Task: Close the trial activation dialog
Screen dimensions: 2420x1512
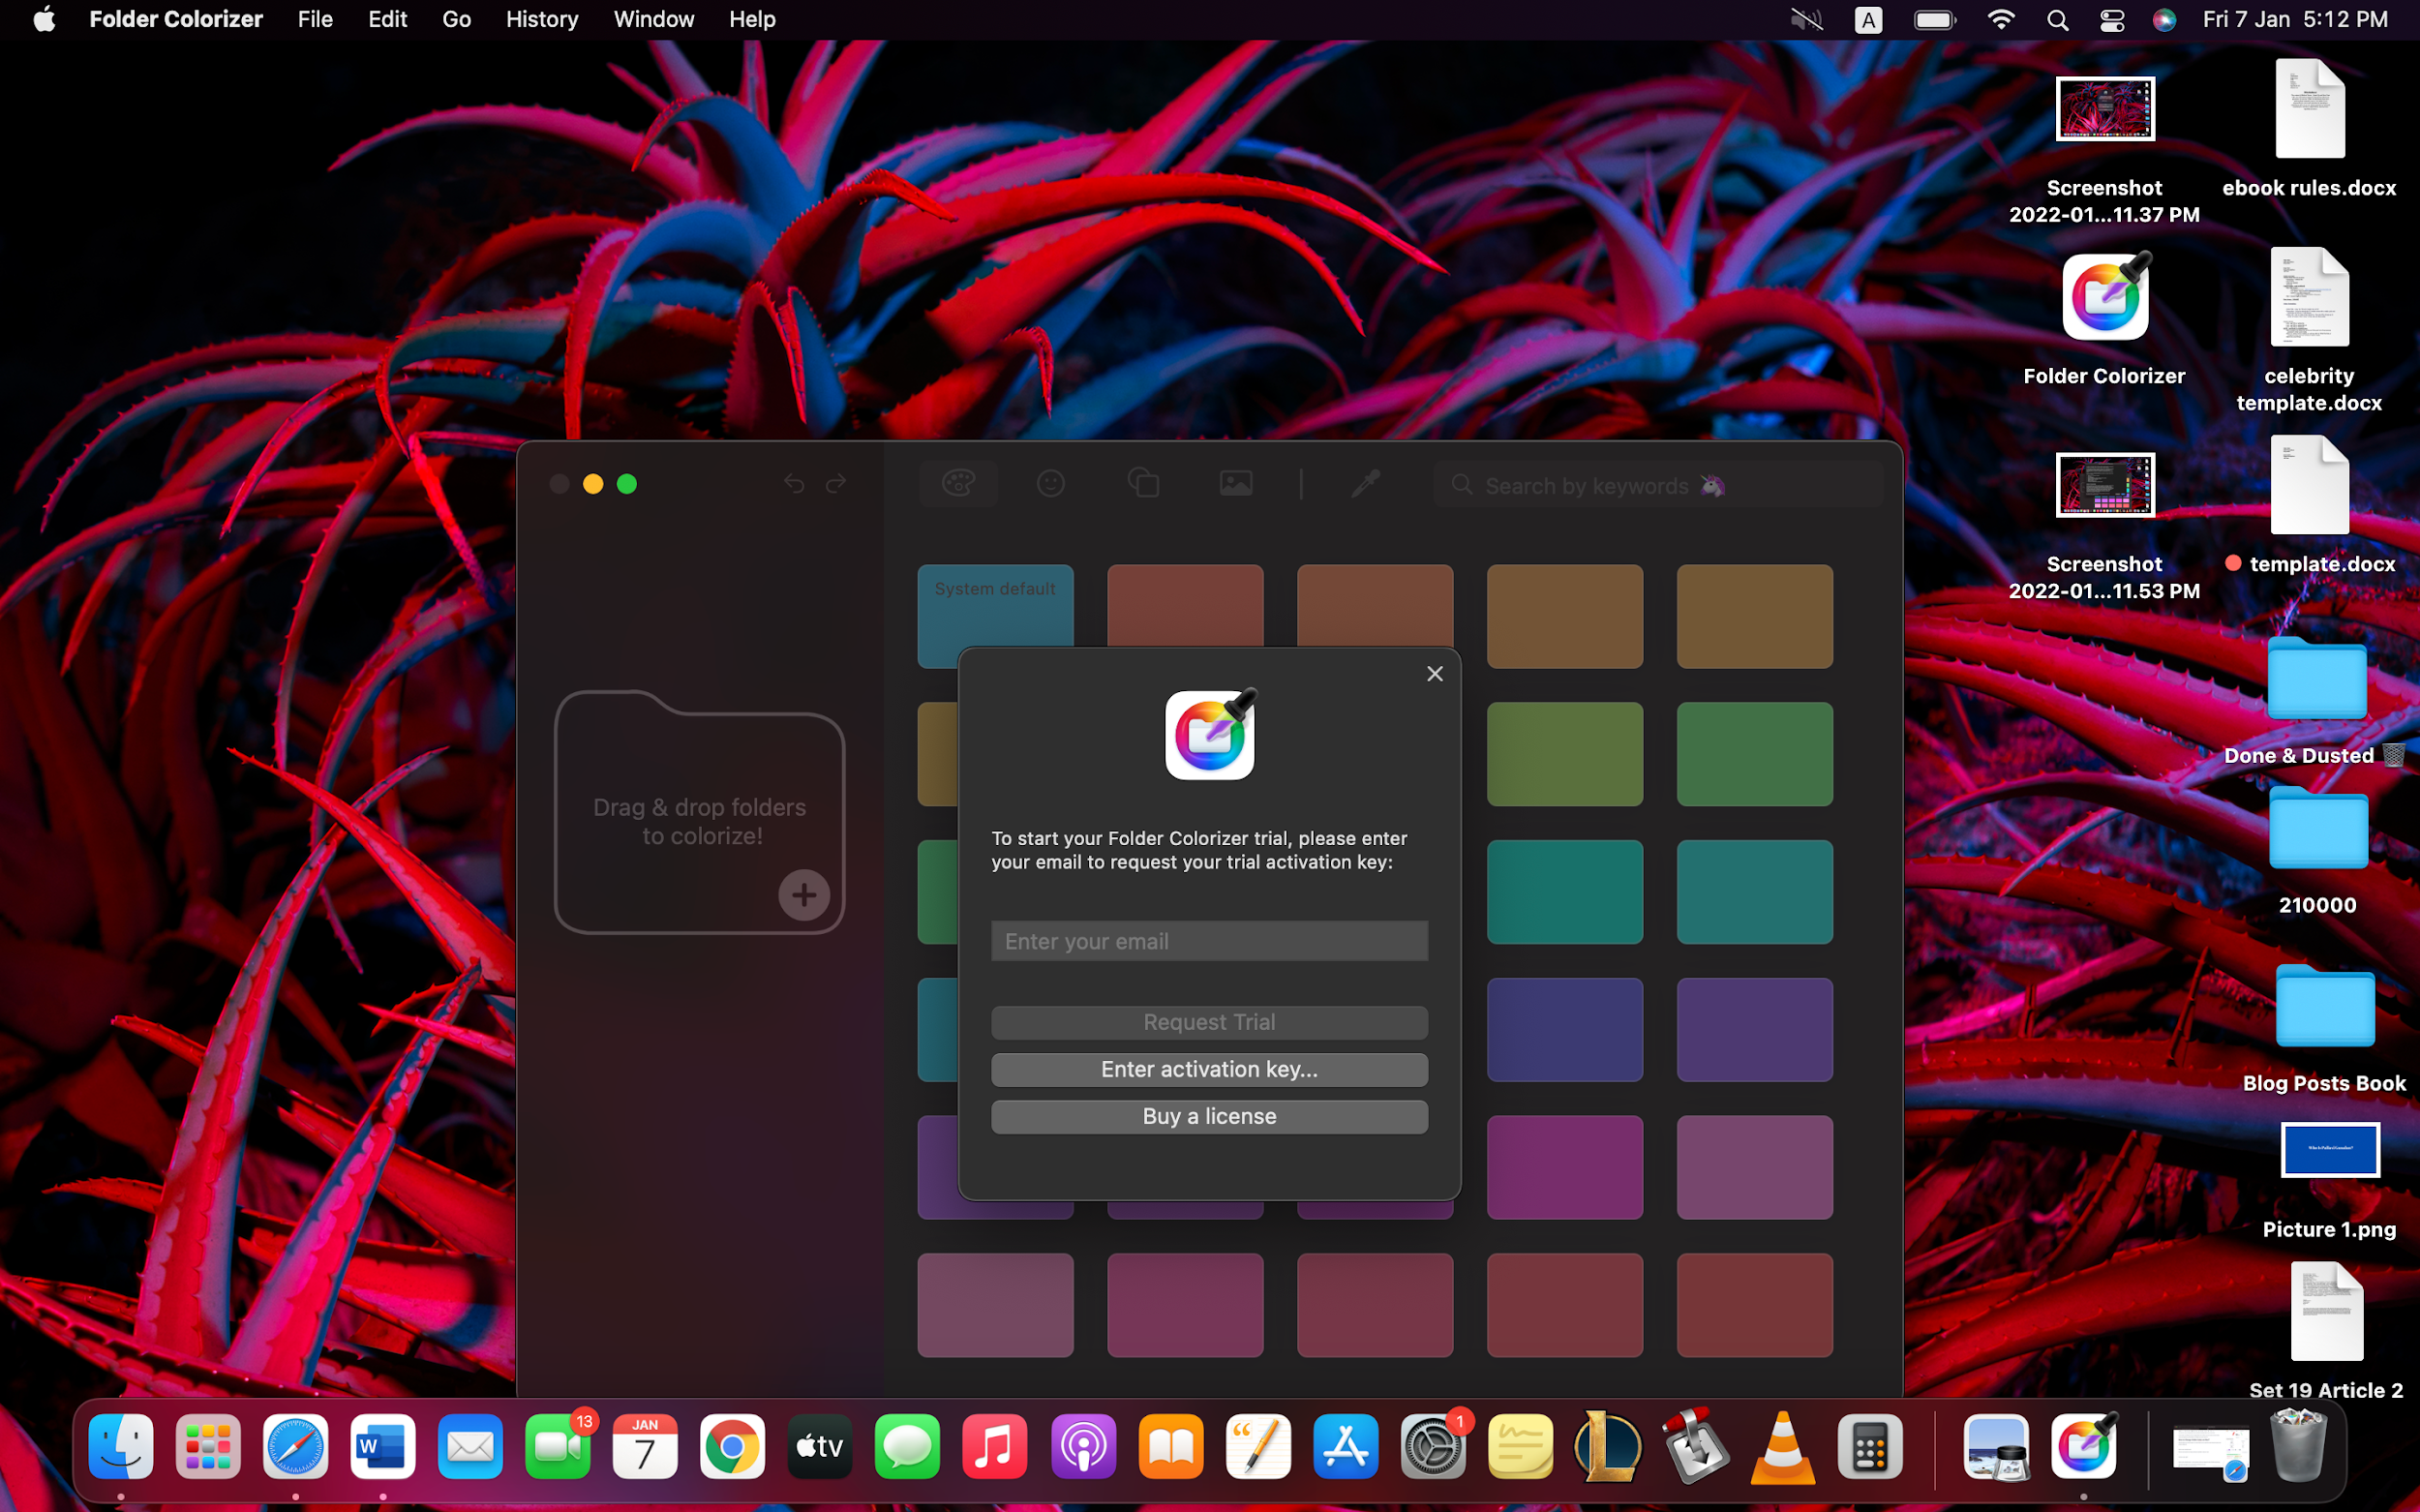Action: point(1435,674)
